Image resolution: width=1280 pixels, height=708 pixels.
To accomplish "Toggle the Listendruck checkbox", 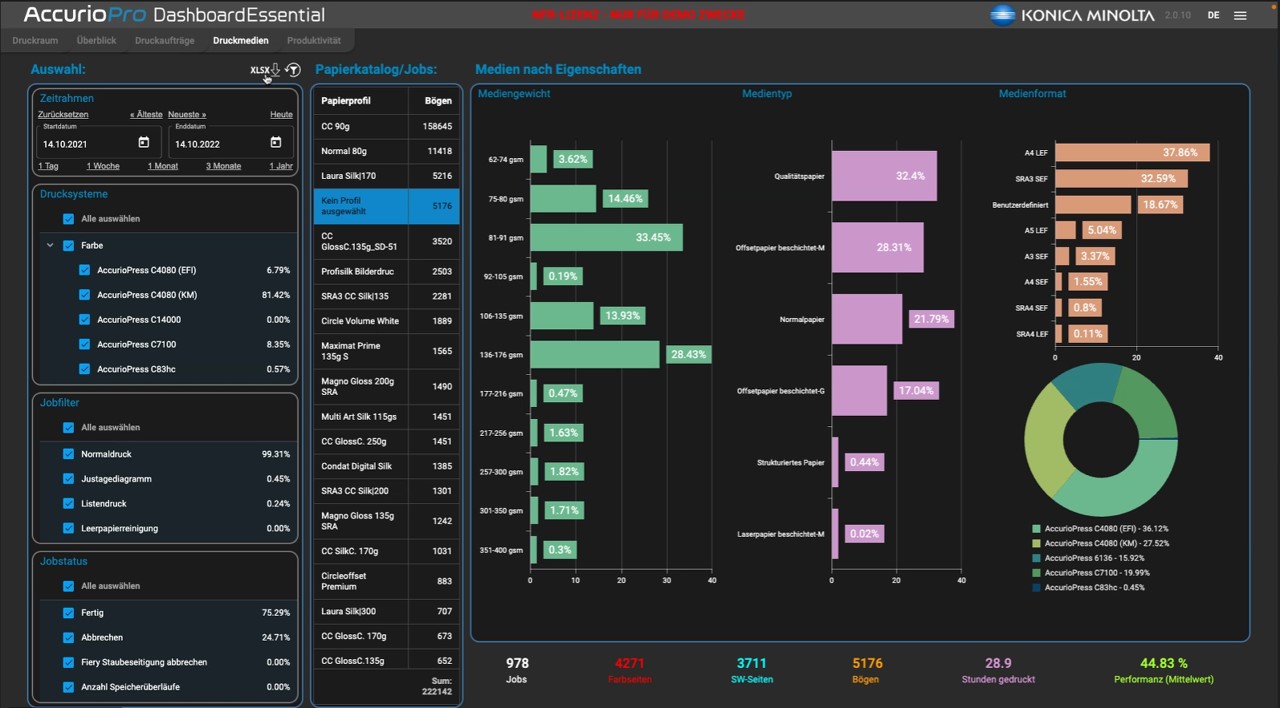I will coord(68,503).
